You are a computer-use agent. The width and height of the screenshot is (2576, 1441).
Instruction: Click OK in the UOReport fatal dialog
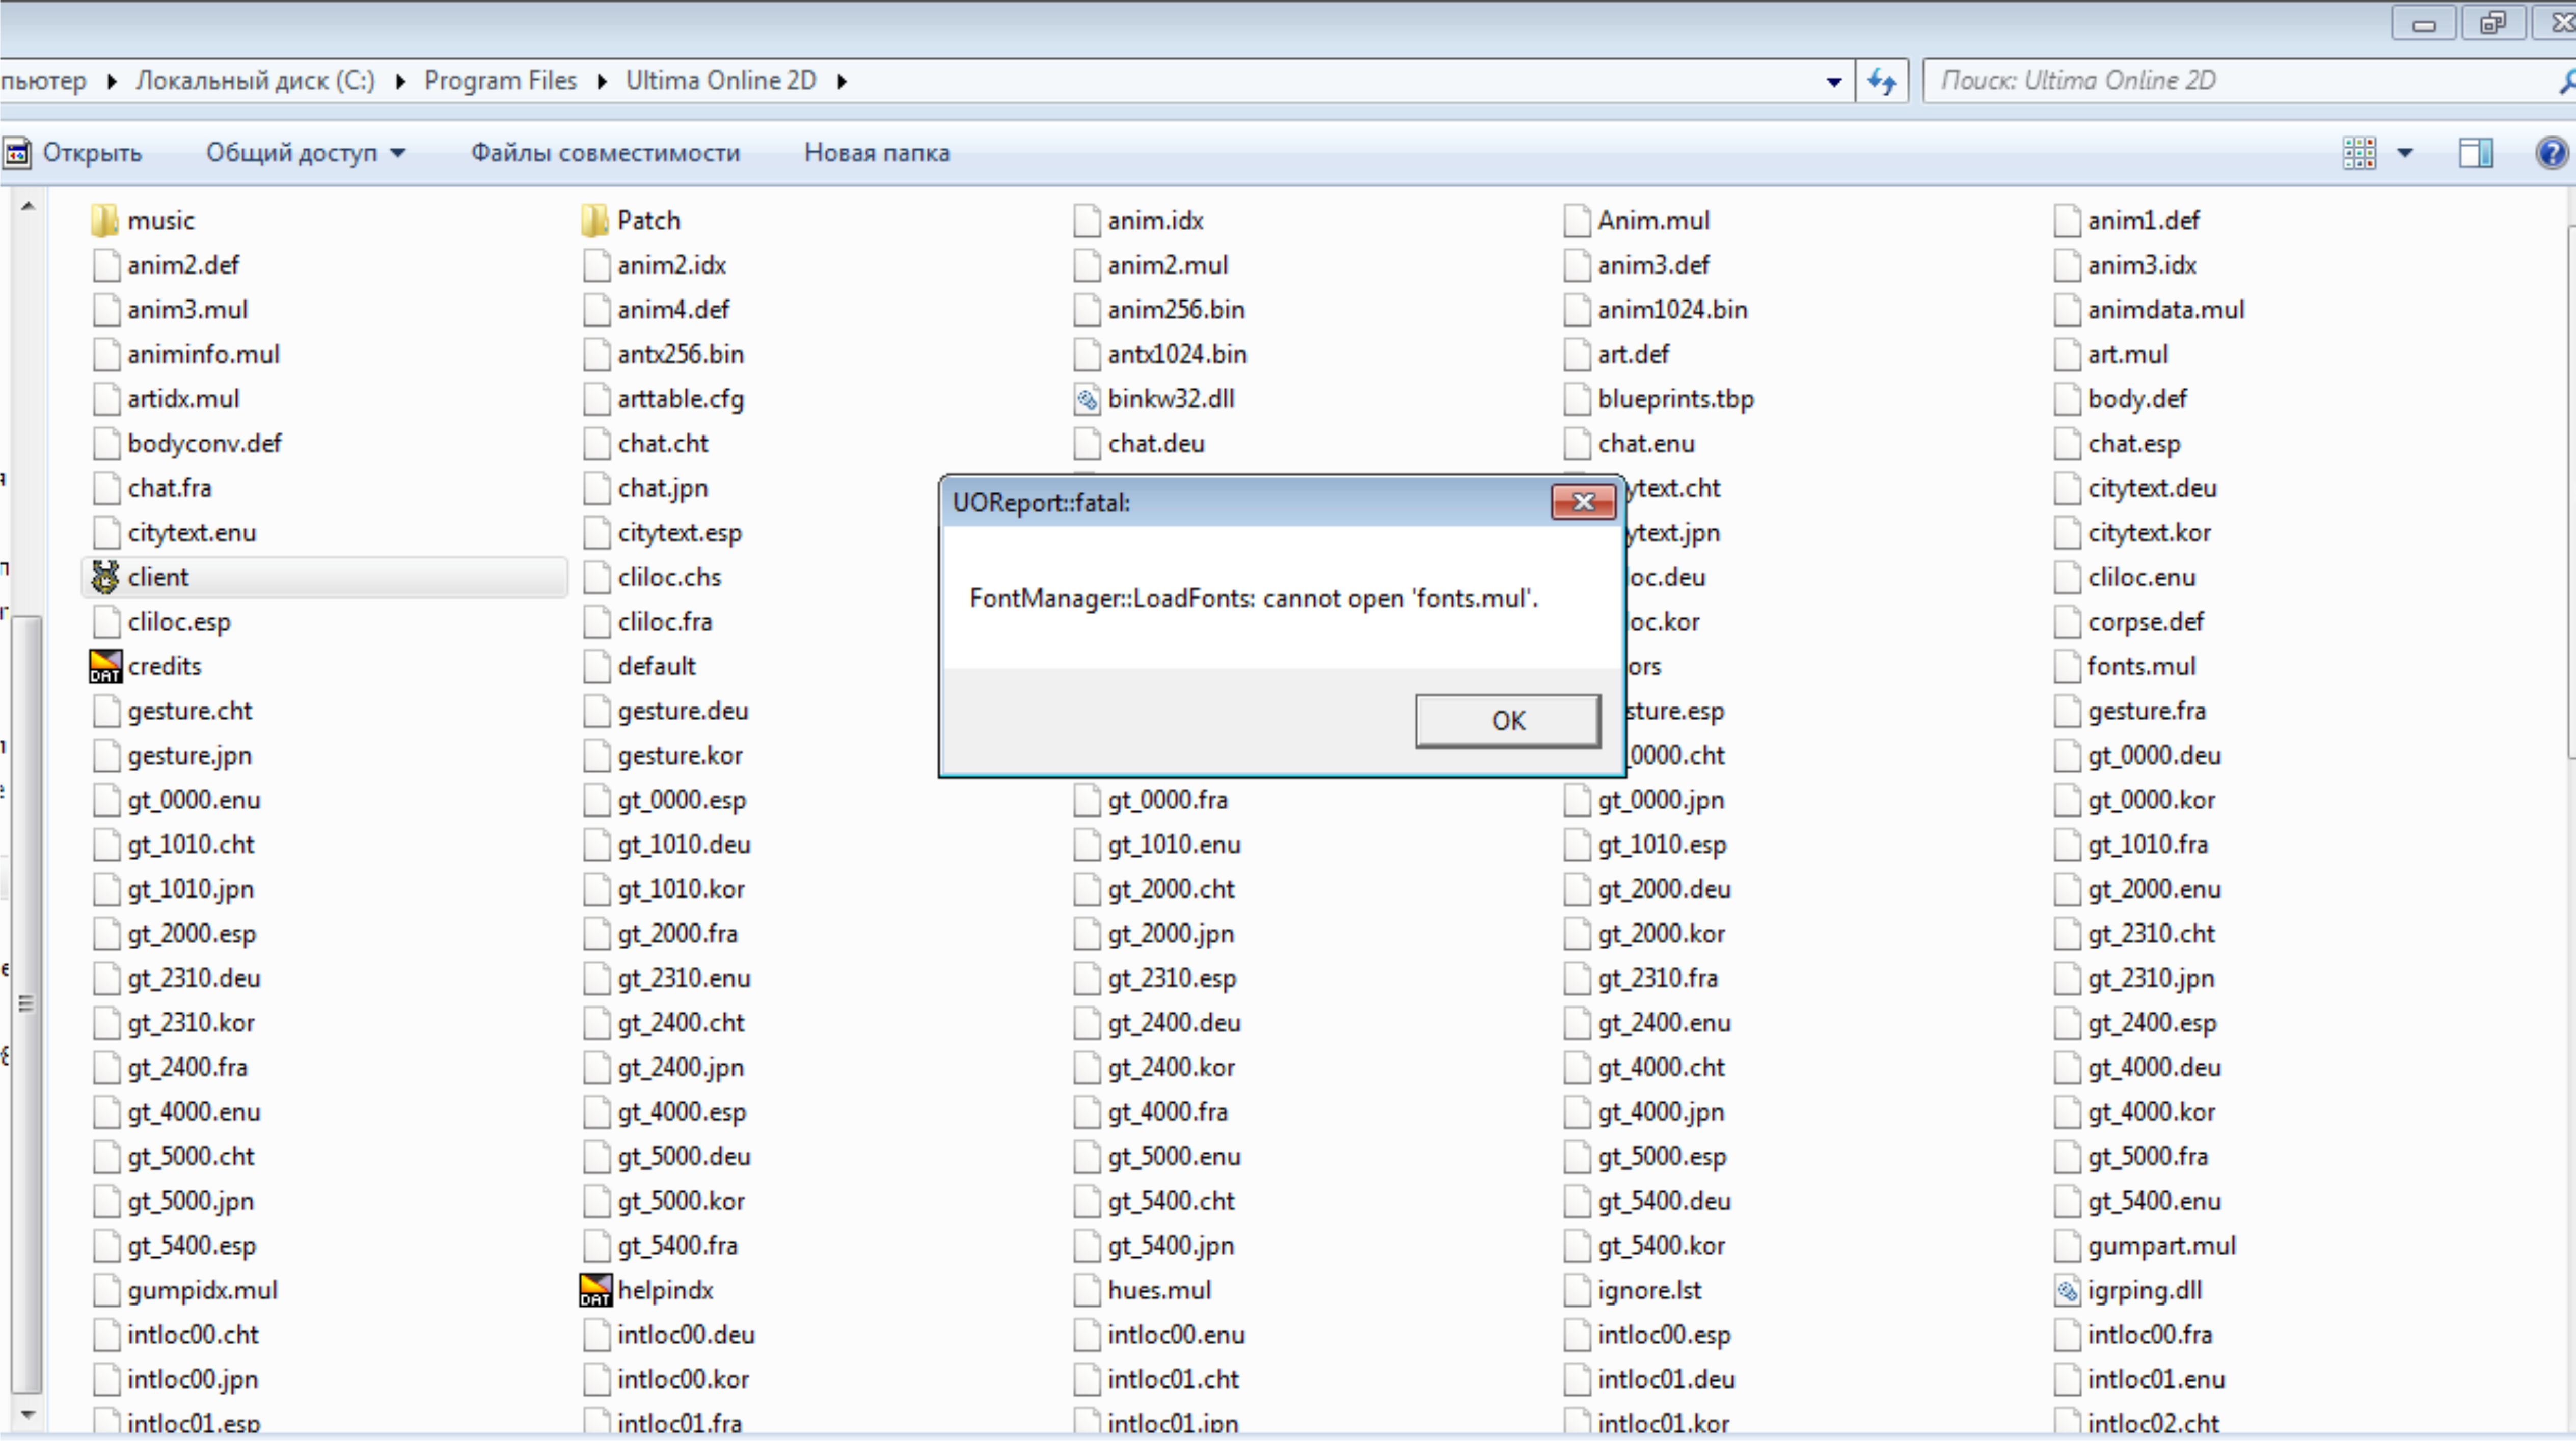tap(1507, 720)
